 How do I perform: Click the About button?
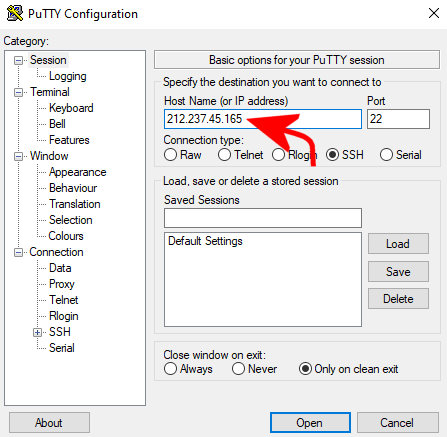[49, 423]
